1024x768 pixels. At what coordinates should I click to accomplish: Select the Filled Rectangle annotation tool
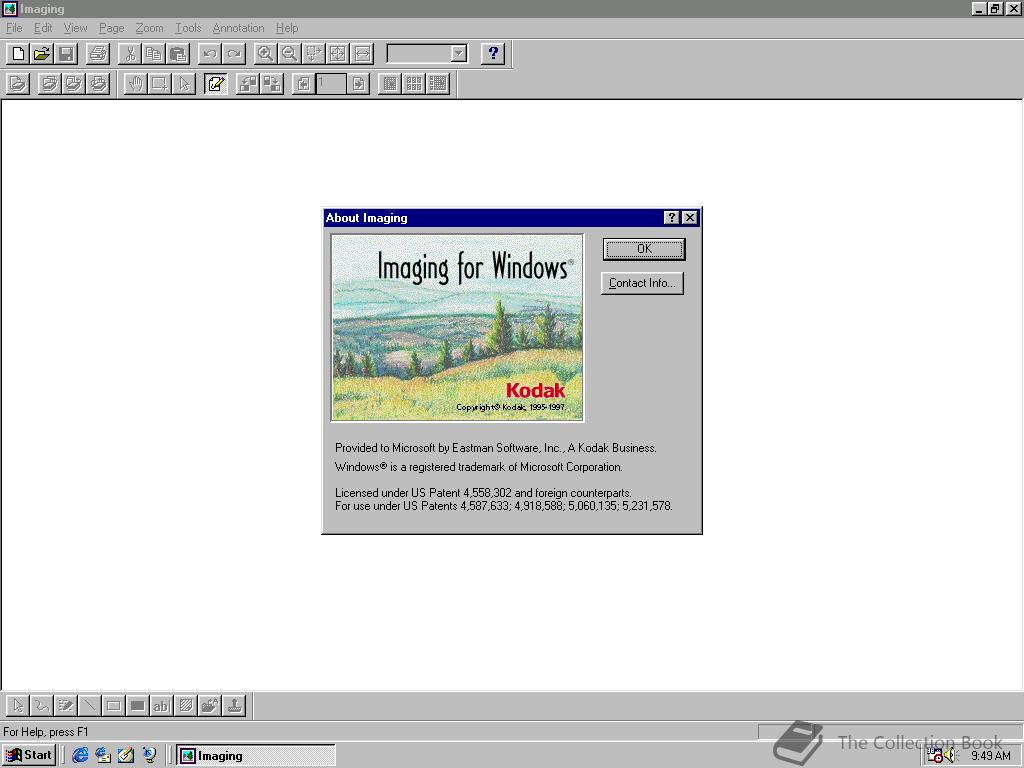[138, 705]
